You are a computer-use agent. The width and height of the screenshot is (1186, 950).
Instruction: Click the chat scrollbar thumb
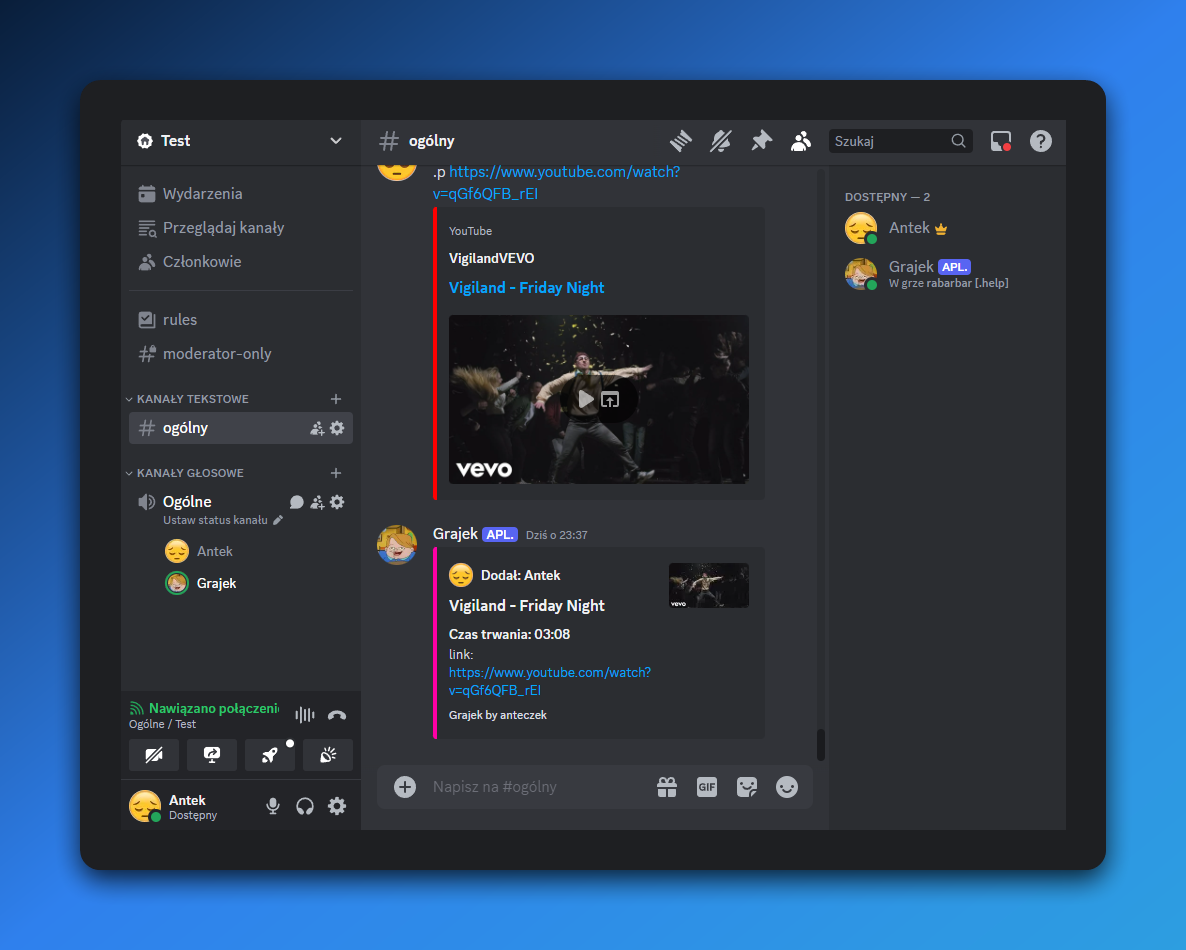click(821, 744)
